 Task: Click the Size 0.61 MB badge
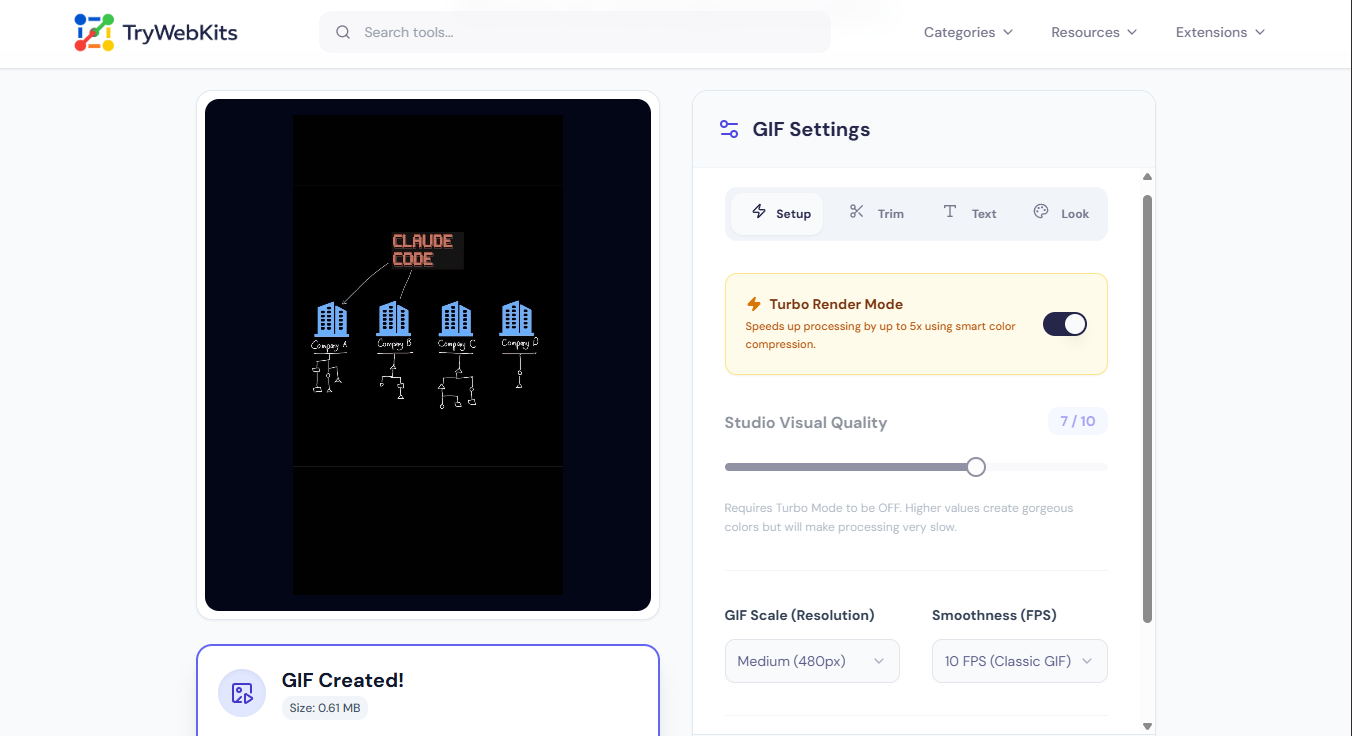click(x=324, y=707)
